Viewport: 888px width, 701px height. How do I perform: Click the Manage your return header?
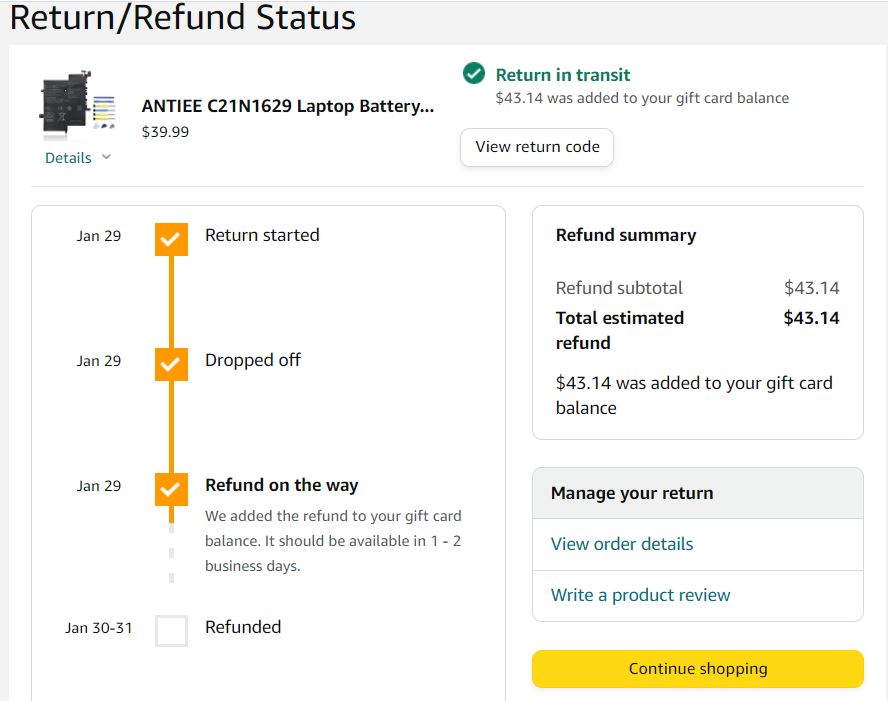pyautogui.click(x=632, y=493)
